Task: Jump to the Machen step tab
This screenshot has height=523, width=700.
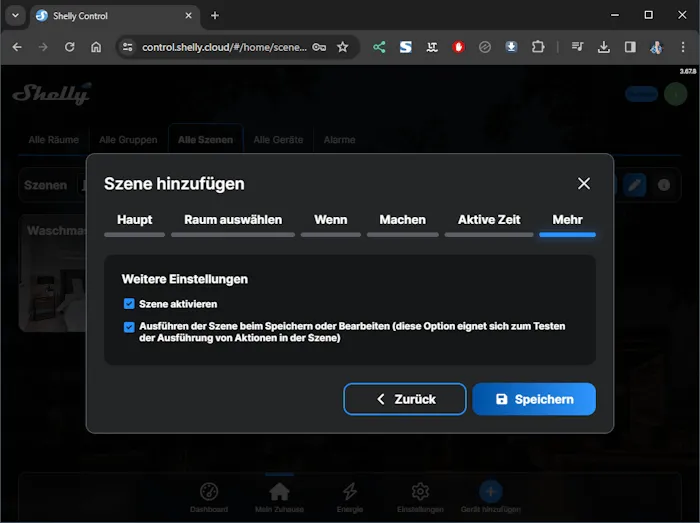Action: (x=402, y=220)
